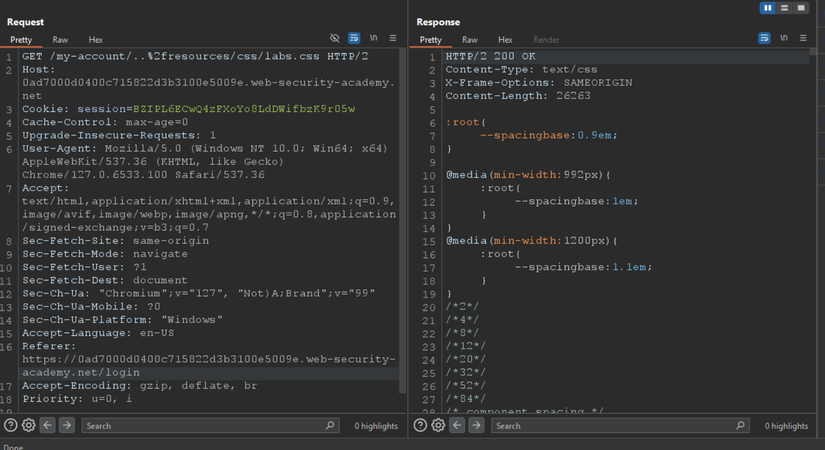Go to next match in Response search
This screenshot has width=825, height=450.
click(x=477, y=425)
